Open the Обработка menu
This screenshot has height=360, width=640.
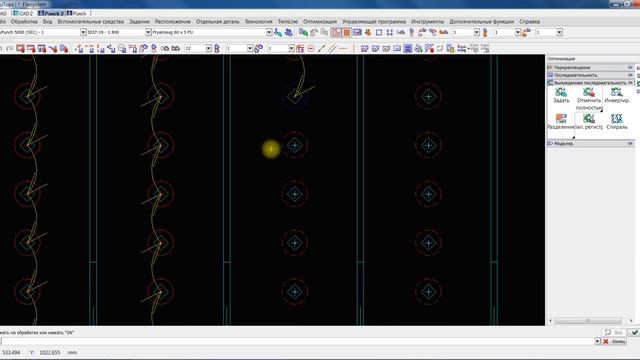[x=24, y=21]
